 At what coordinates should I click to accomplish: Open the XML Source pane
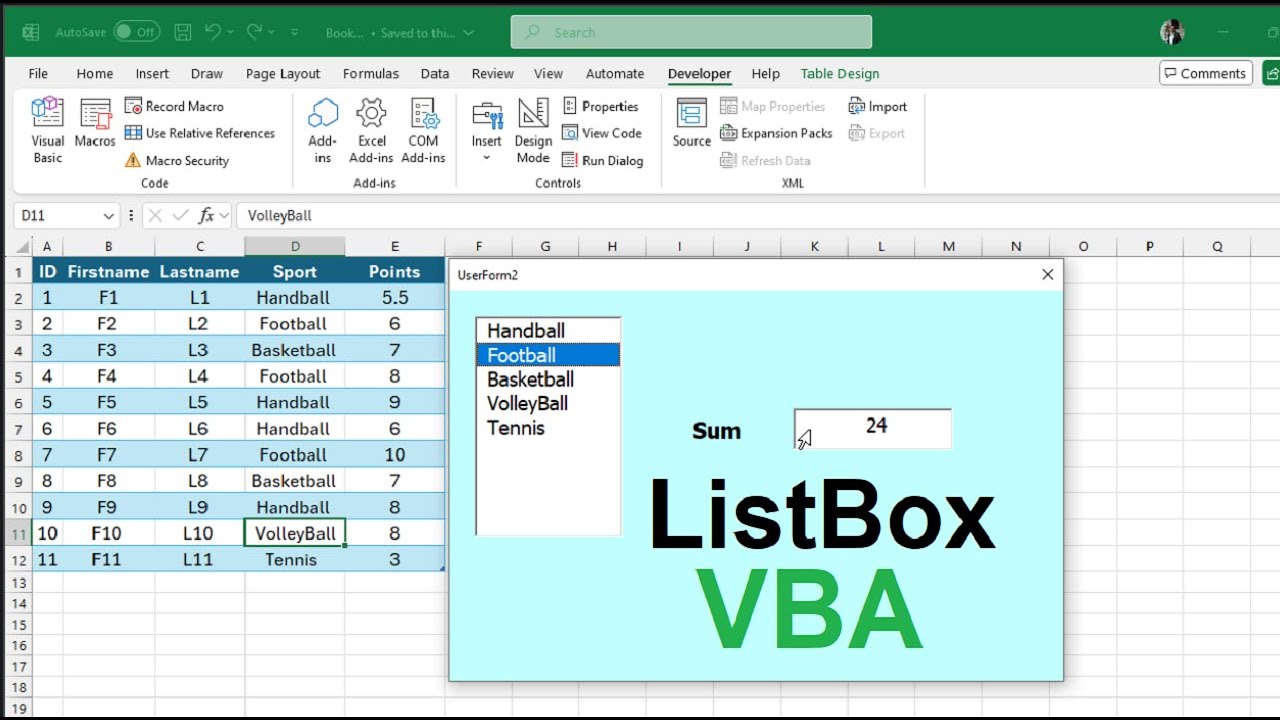[x=691, y=125]
